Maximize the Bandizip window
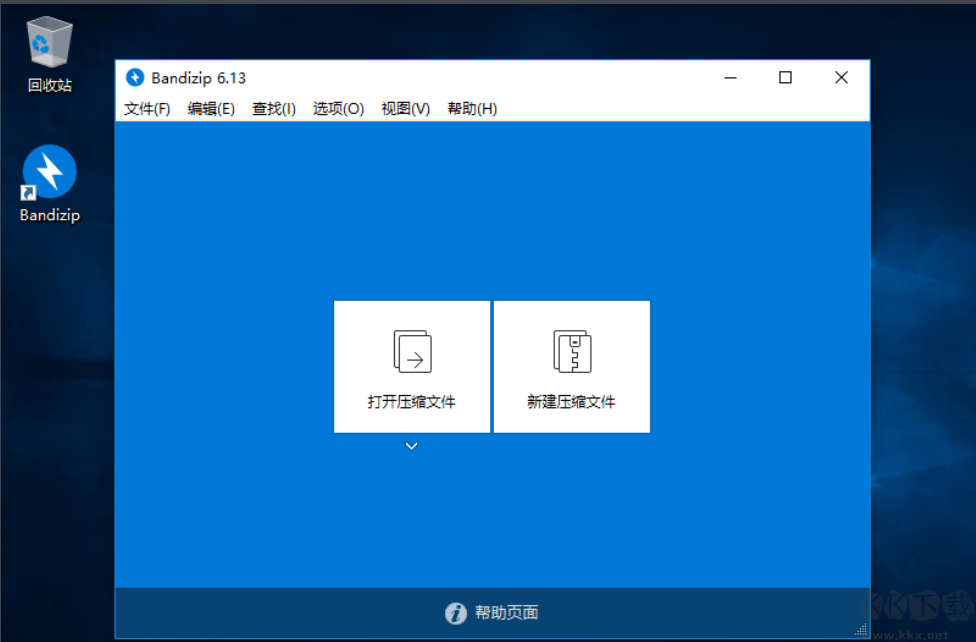Viewport: 976px width, 642px height. pyautogui.click(x=785, y=77)
